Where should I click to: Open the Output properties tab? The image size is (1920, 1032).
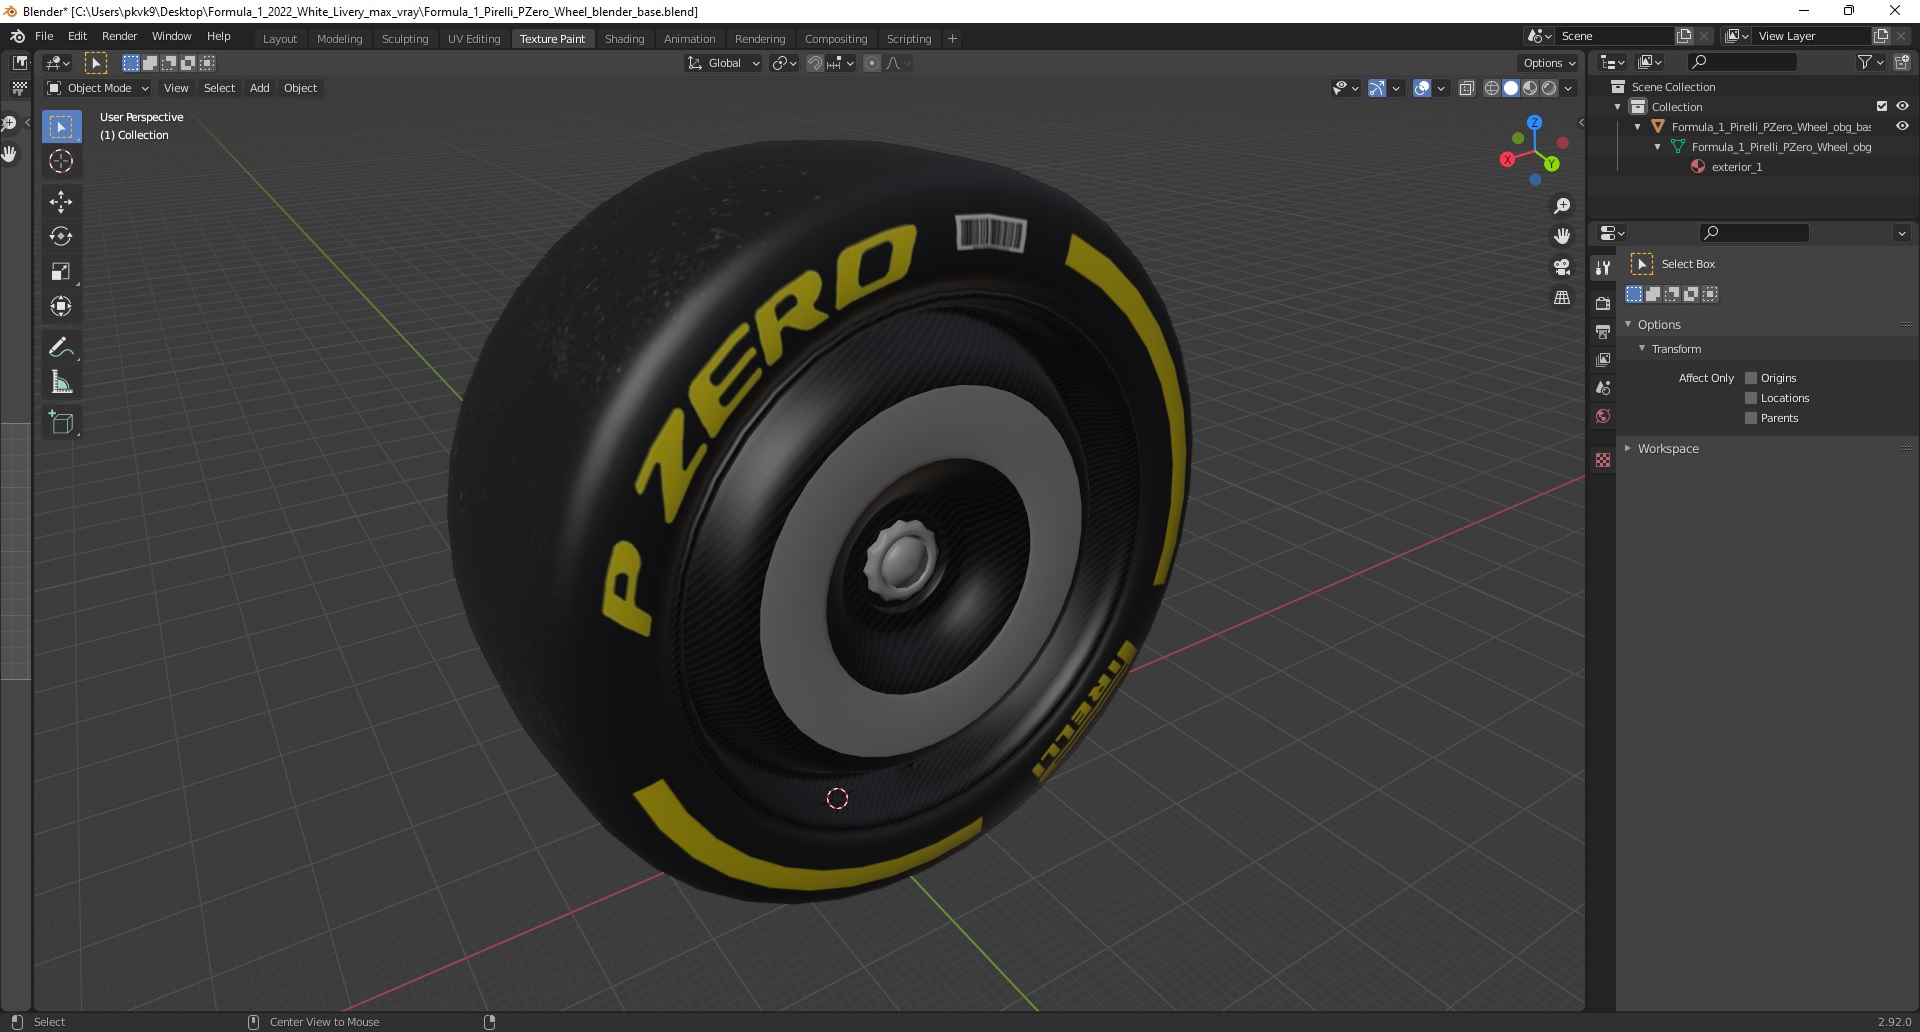[1603, 331]
